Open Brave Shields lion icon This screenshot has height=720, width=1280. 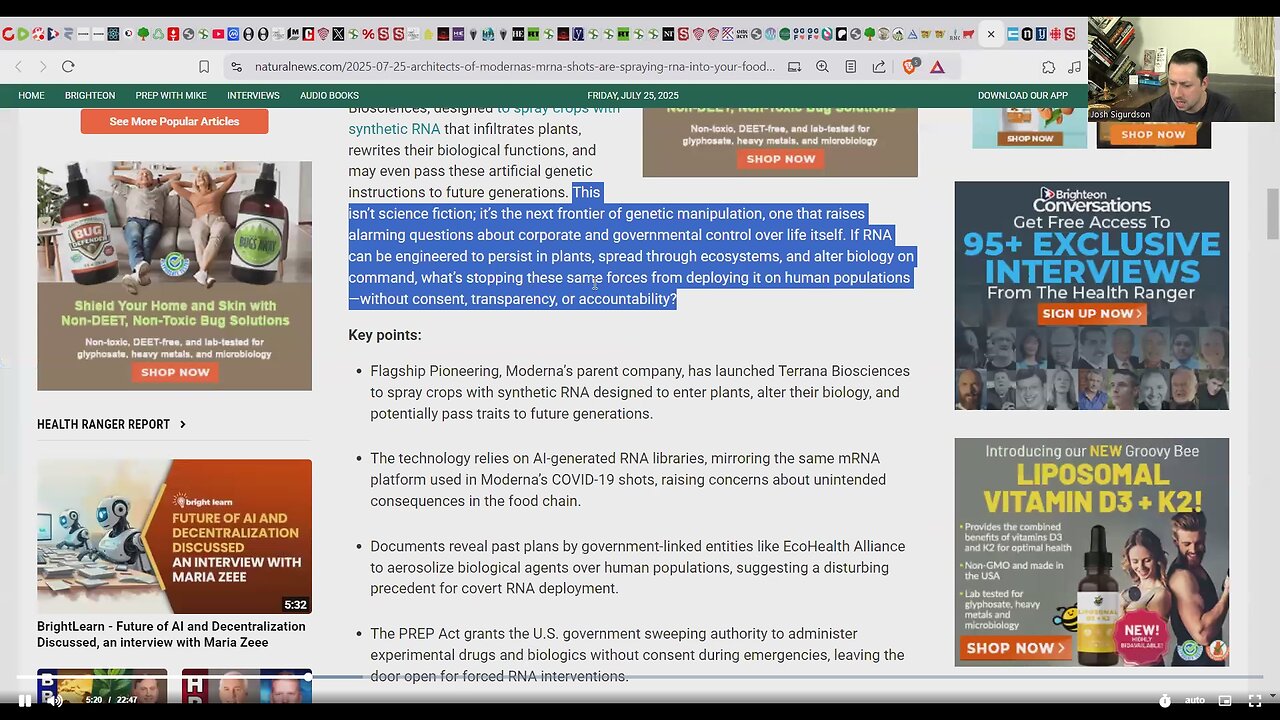pyautogui.click(x=910, y=67)
